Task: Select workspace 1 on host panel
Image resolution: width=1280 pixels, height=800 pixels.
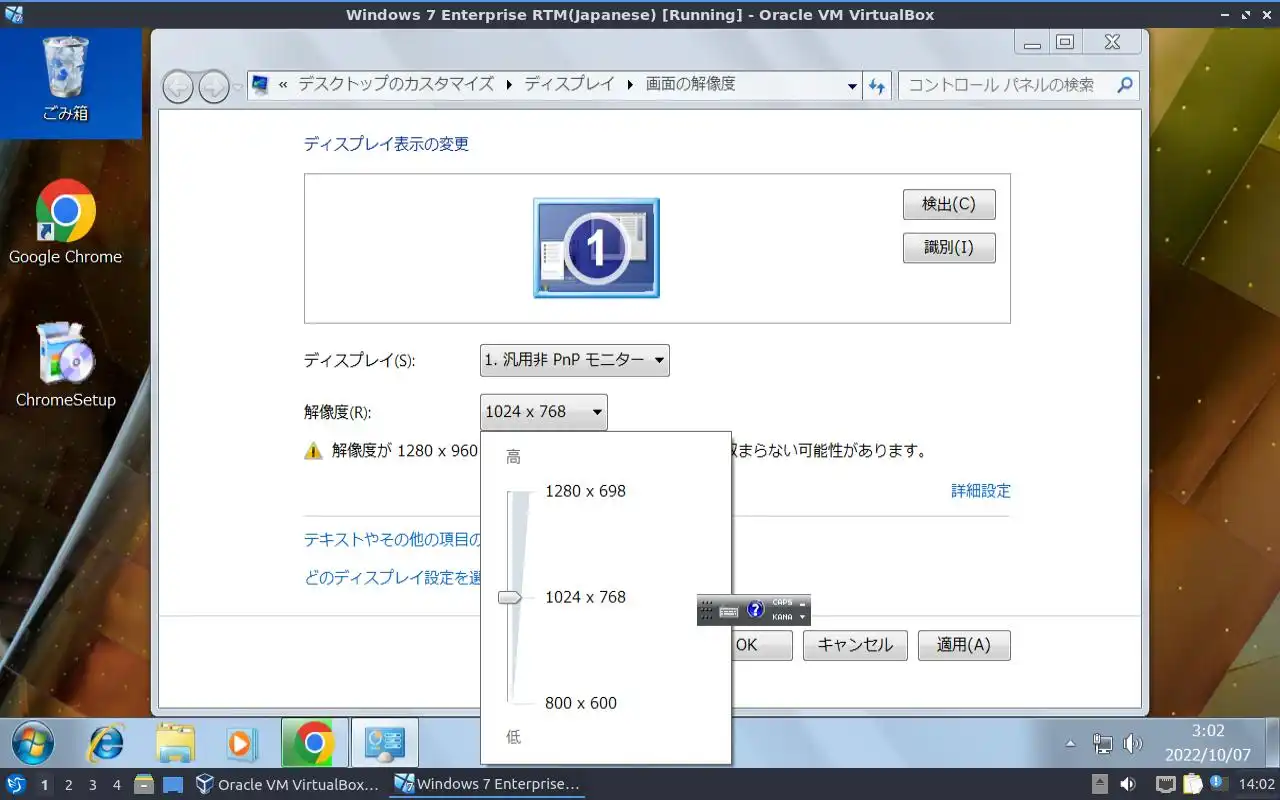Action: click(44, 785)
